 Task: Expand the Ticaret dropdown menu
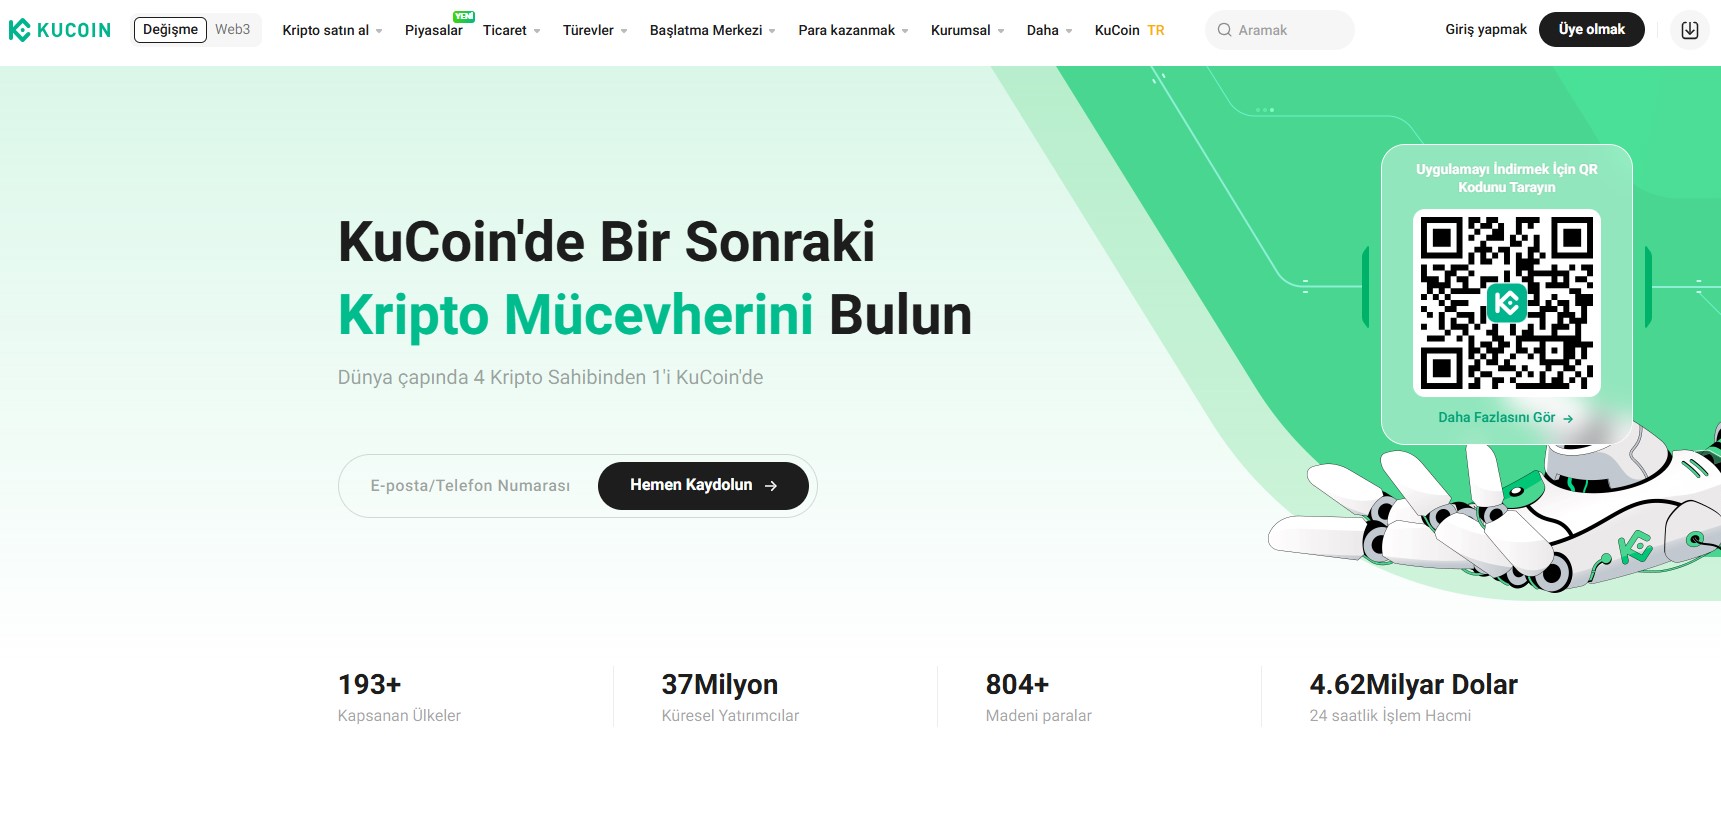coord(511,31)
